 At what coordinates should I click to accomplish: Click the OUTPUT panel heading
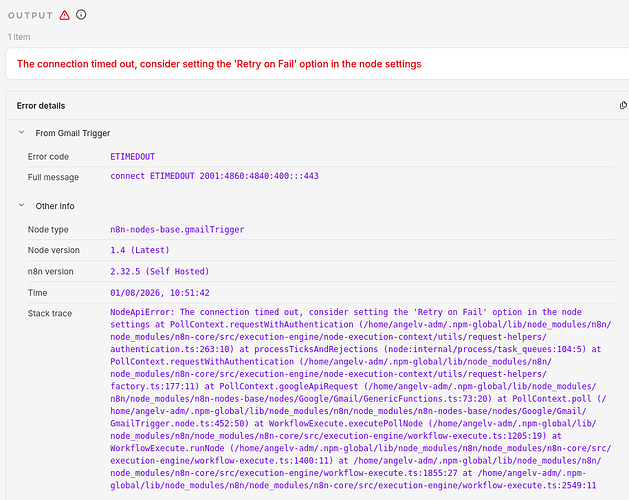[30, 15]
